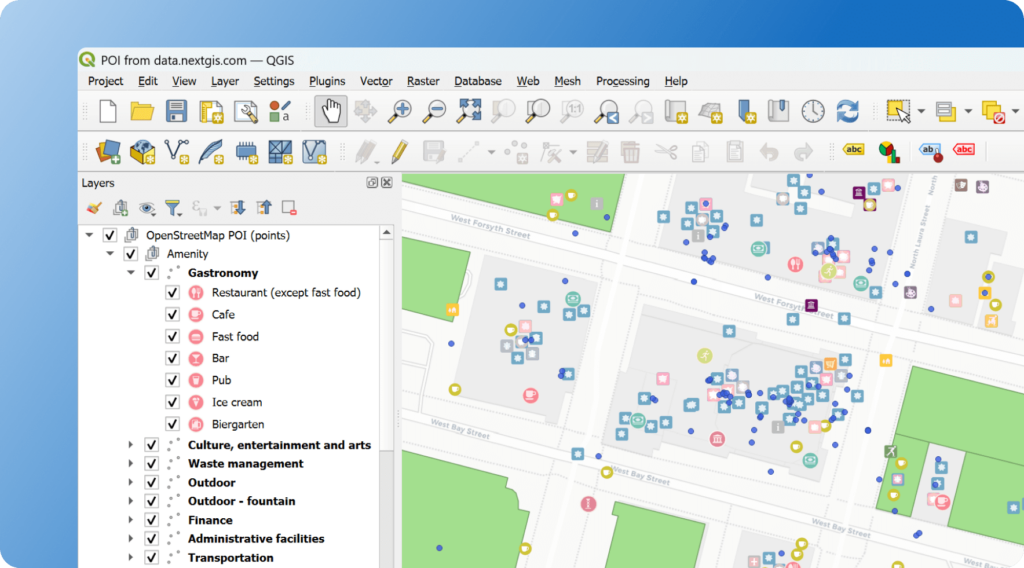Open the Style Manager icon
The image size is (1024, 568).
[x=280, y=111]
